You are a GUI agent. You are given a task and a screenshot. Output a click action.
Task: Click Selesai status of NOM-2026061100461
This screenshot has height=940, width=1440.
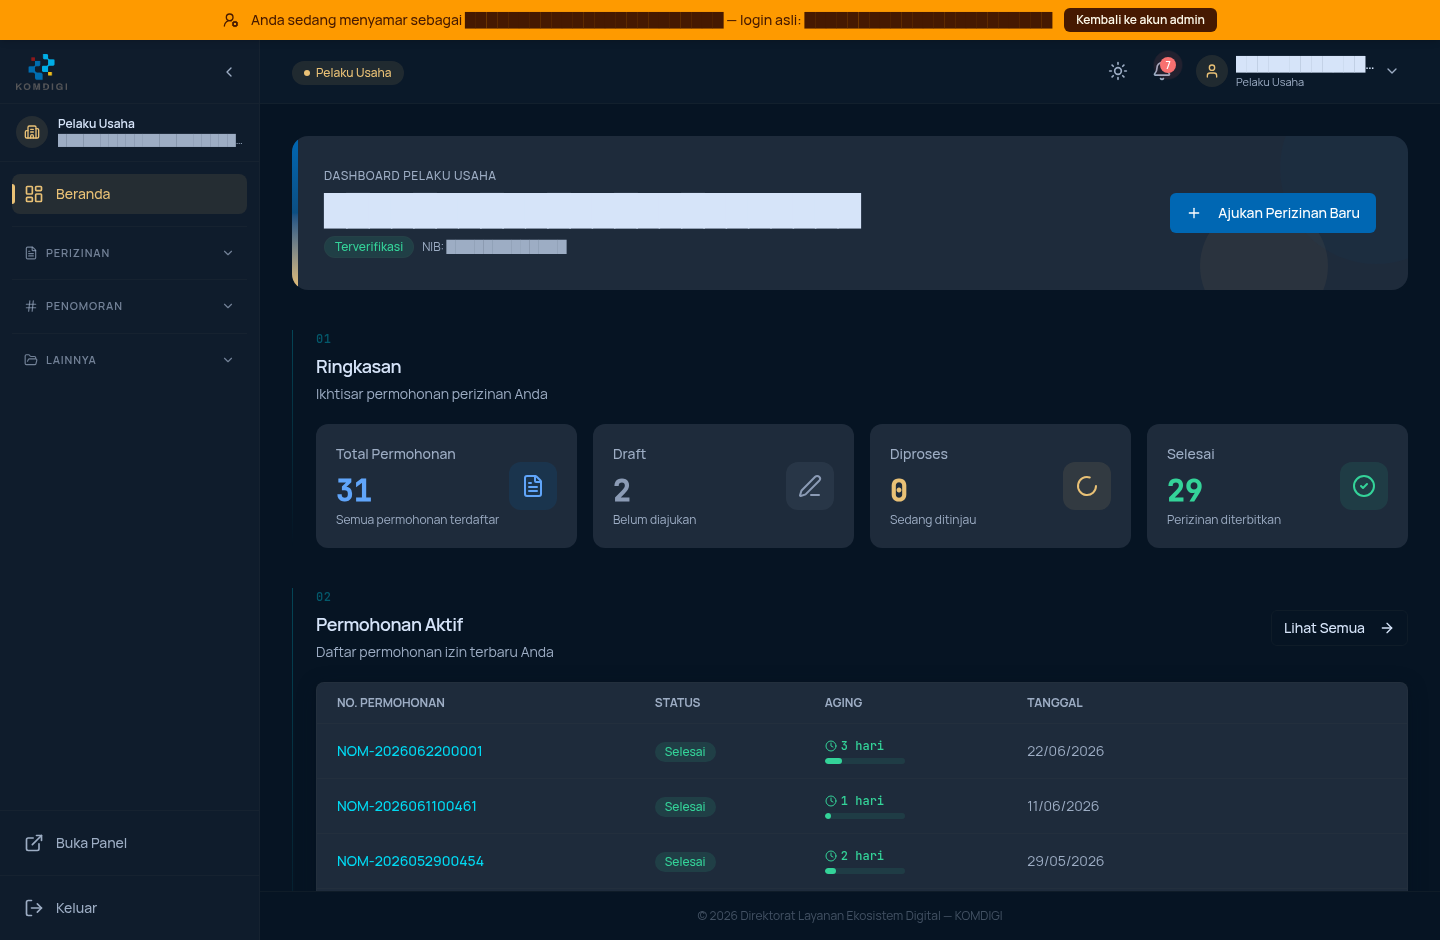pos(685,807)
